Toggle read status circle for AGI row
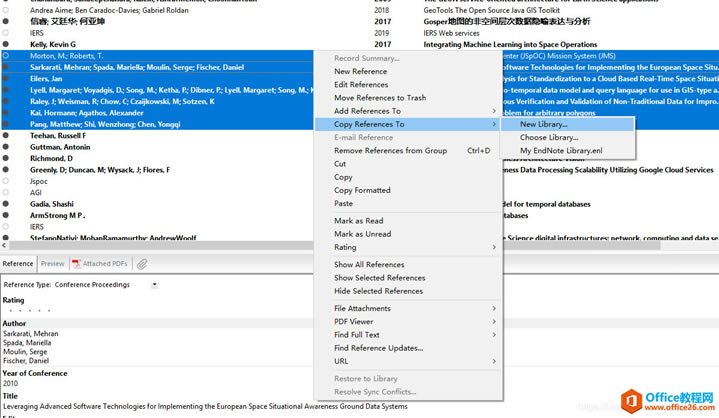This screenshot has height=418, width=719. pos(6,192)
